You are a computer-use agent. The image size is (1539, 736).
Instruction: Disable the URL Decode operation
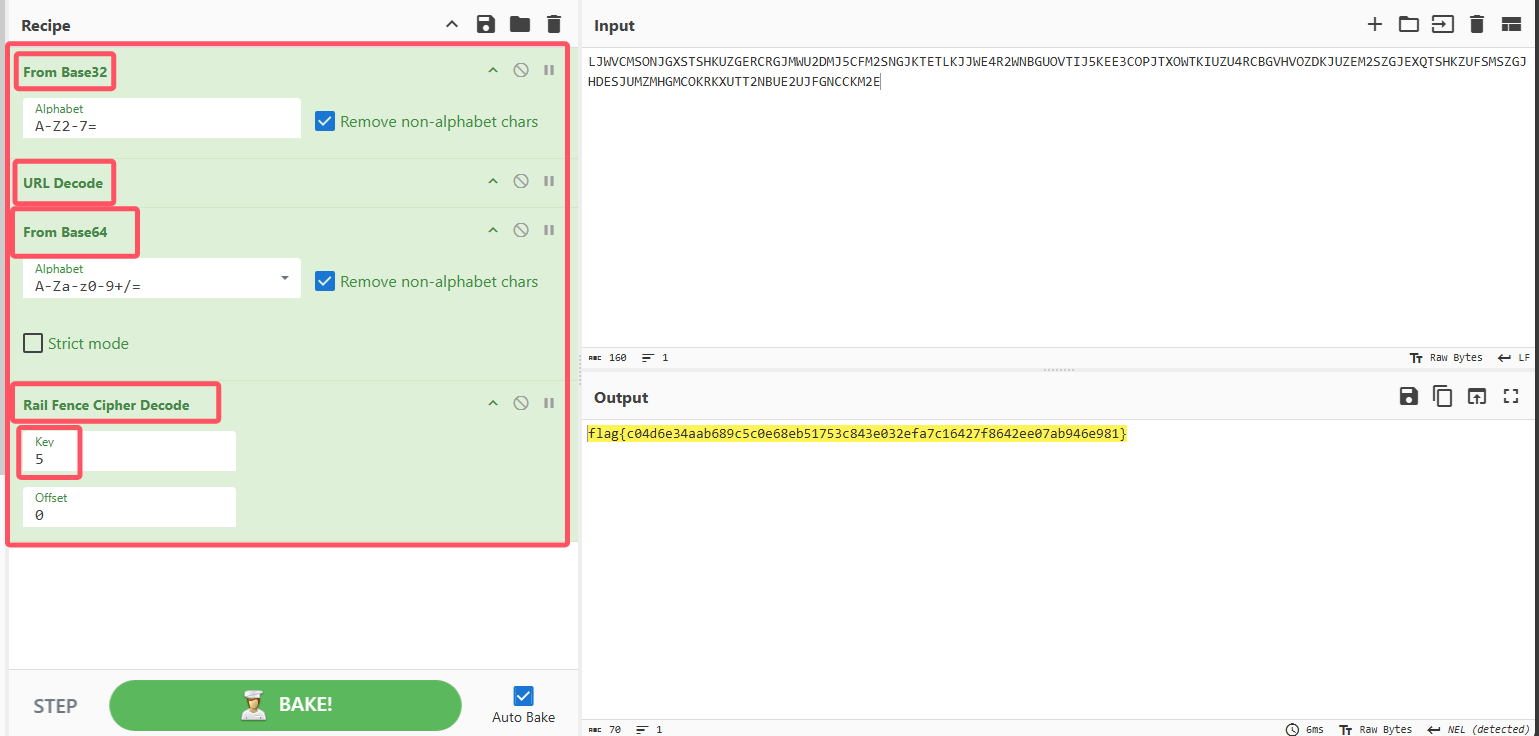(521, 181)
